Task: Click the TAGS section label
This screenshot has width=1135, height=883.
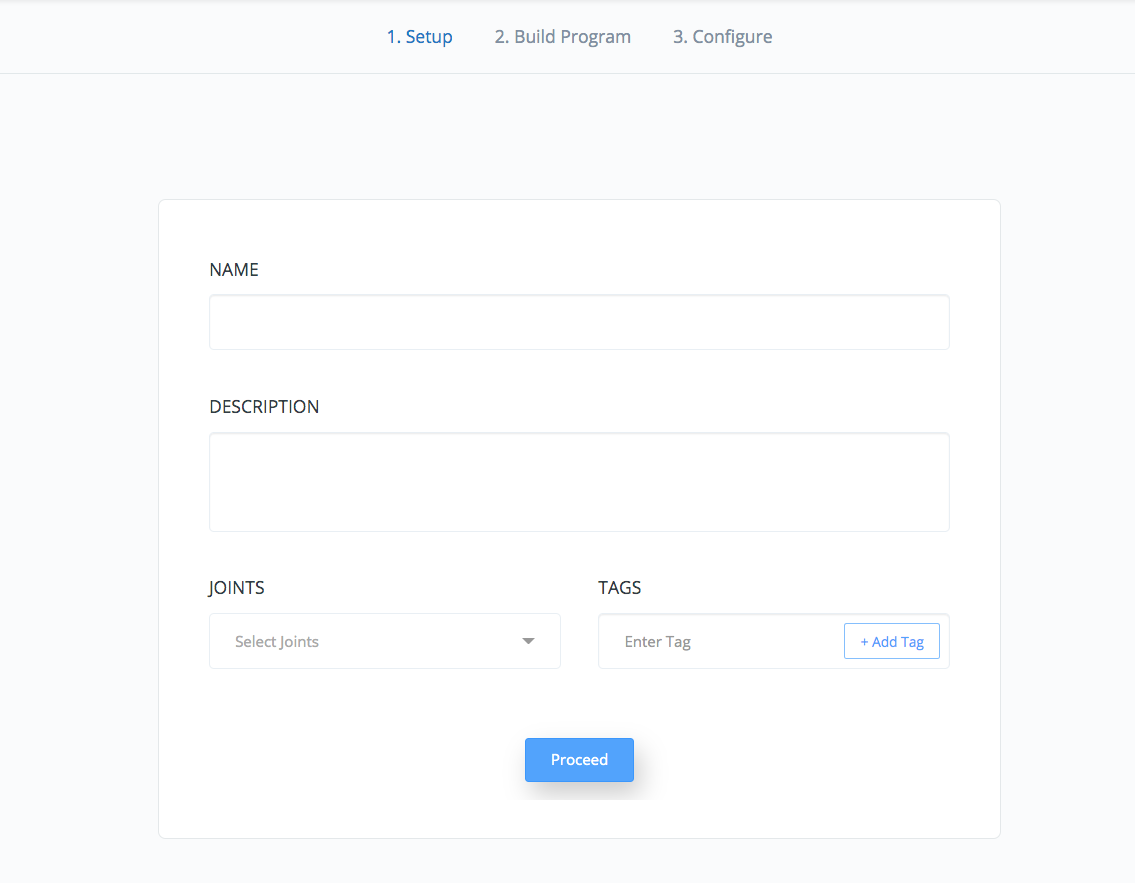Action: point(619,588)
